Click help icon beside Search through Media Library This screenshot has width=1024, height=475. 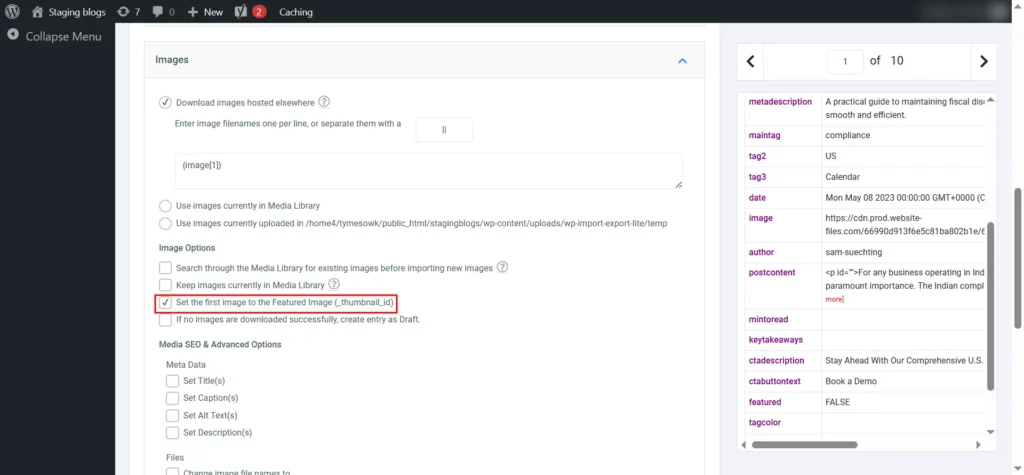(x=503, y=267)
